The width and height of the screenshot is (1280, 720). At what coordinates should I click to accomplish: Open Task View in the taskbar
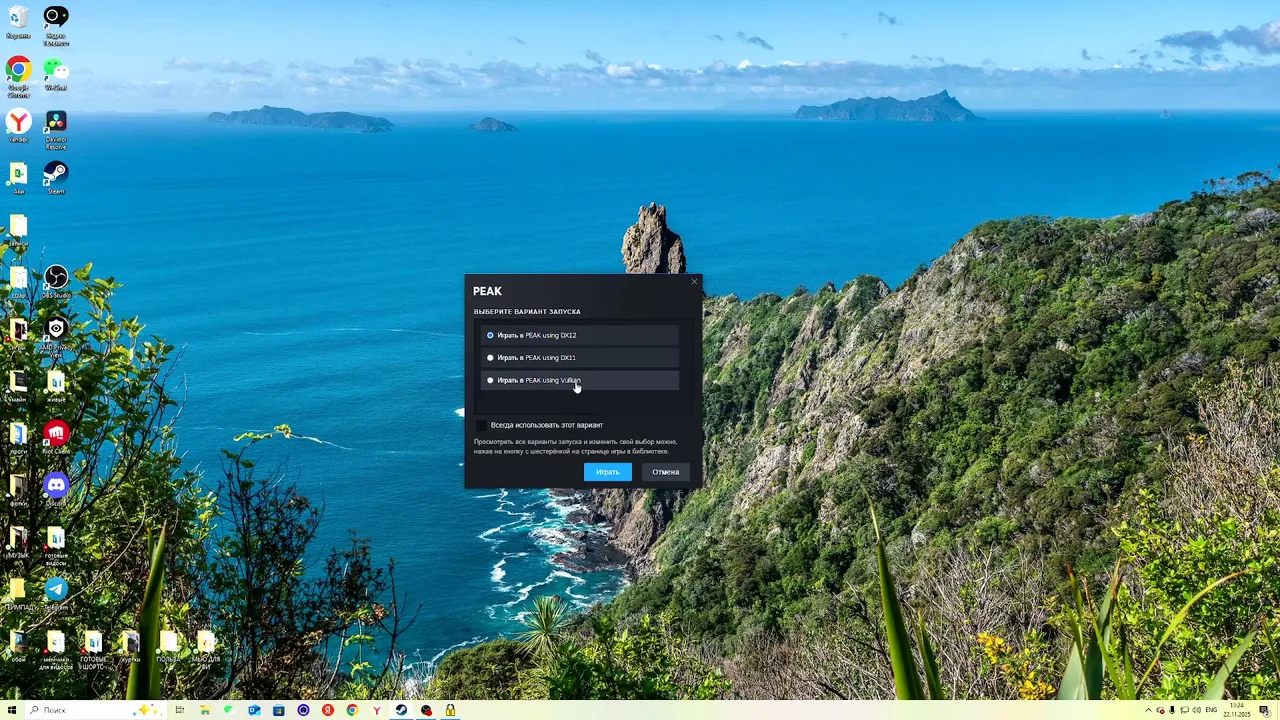coord(180,710)
